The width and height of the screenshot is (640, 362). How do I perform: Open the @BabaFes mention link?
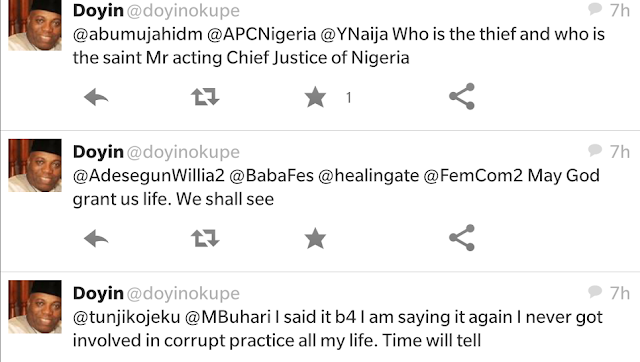pyautogui.click(x=271, y=175)
